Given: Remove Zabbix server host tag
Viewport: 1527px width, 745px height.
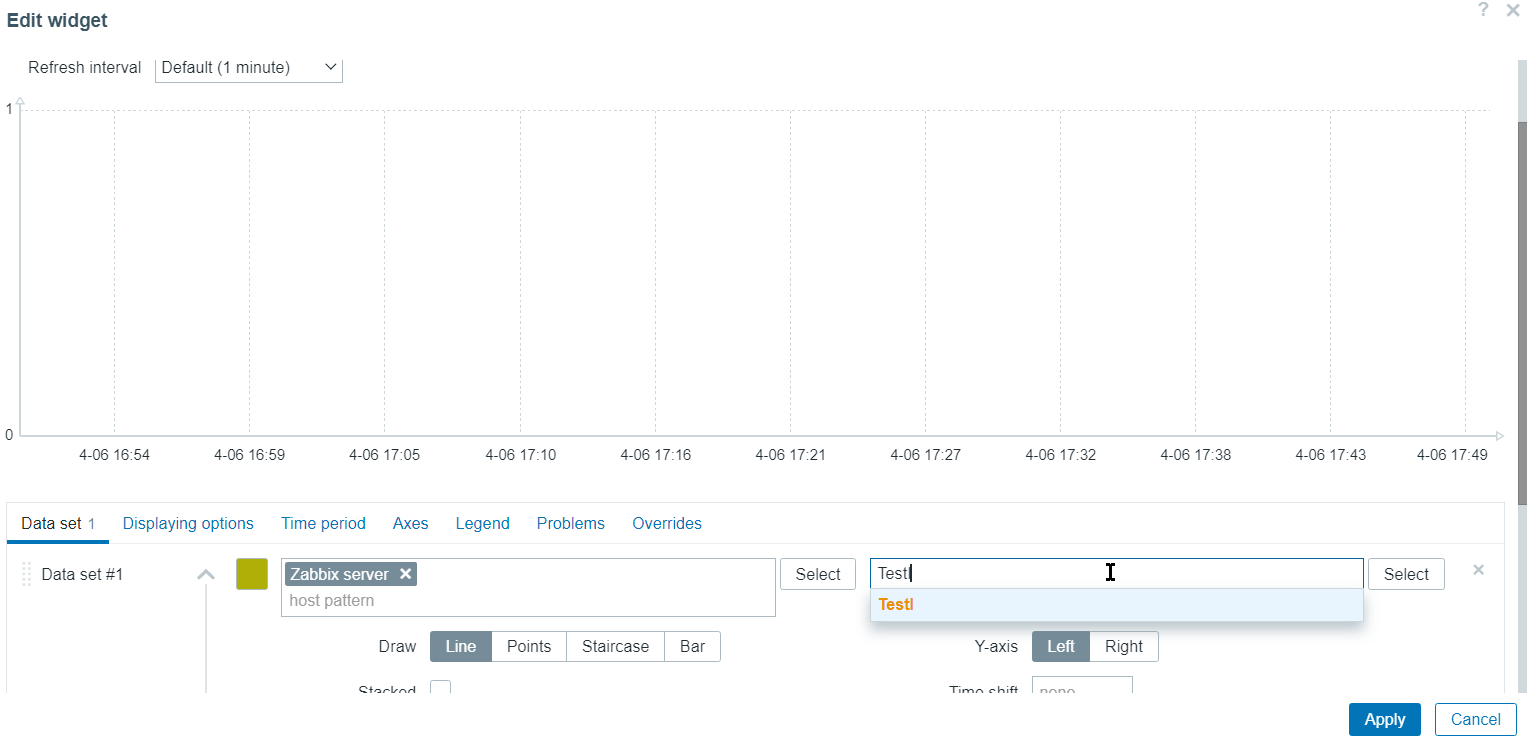Looking at the screenshot, I should 405,574.
